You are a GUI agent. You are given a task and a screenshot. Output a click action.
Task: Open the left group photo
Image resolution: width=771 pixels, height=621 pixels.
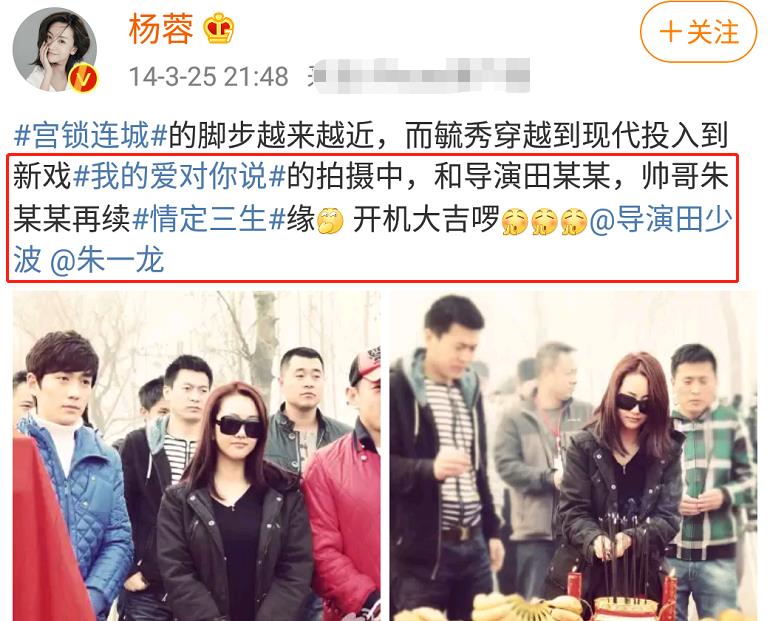[197, 456]
